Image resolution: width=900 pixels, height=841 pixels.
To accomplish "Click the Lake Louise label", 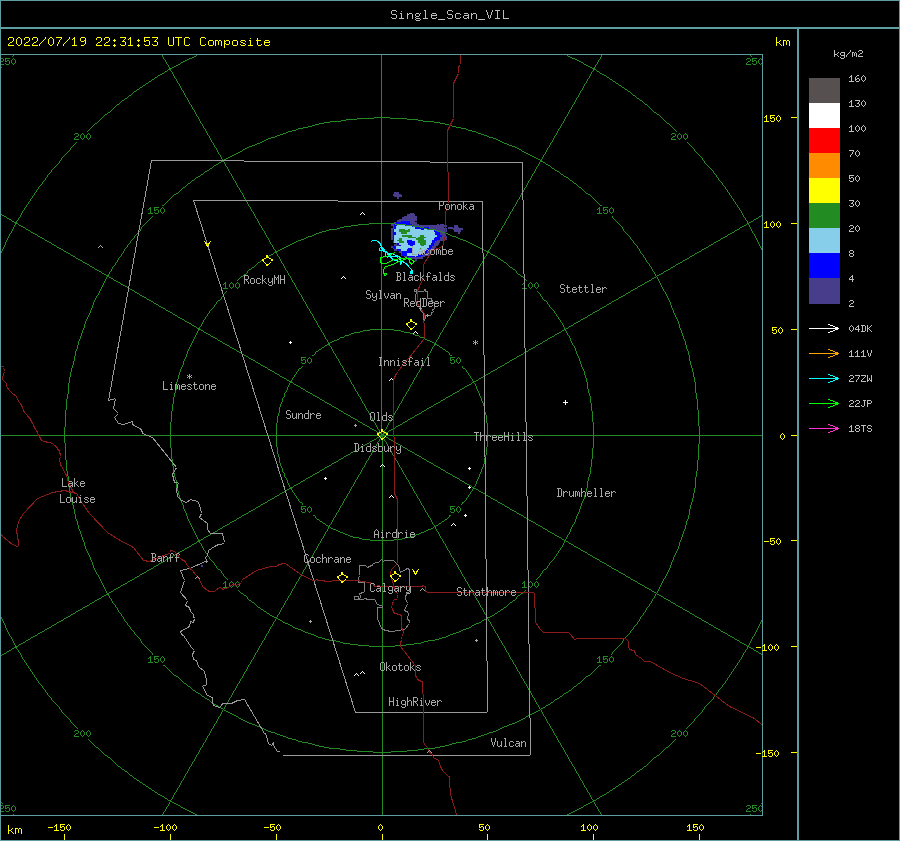I will click(x=77, y=491).
